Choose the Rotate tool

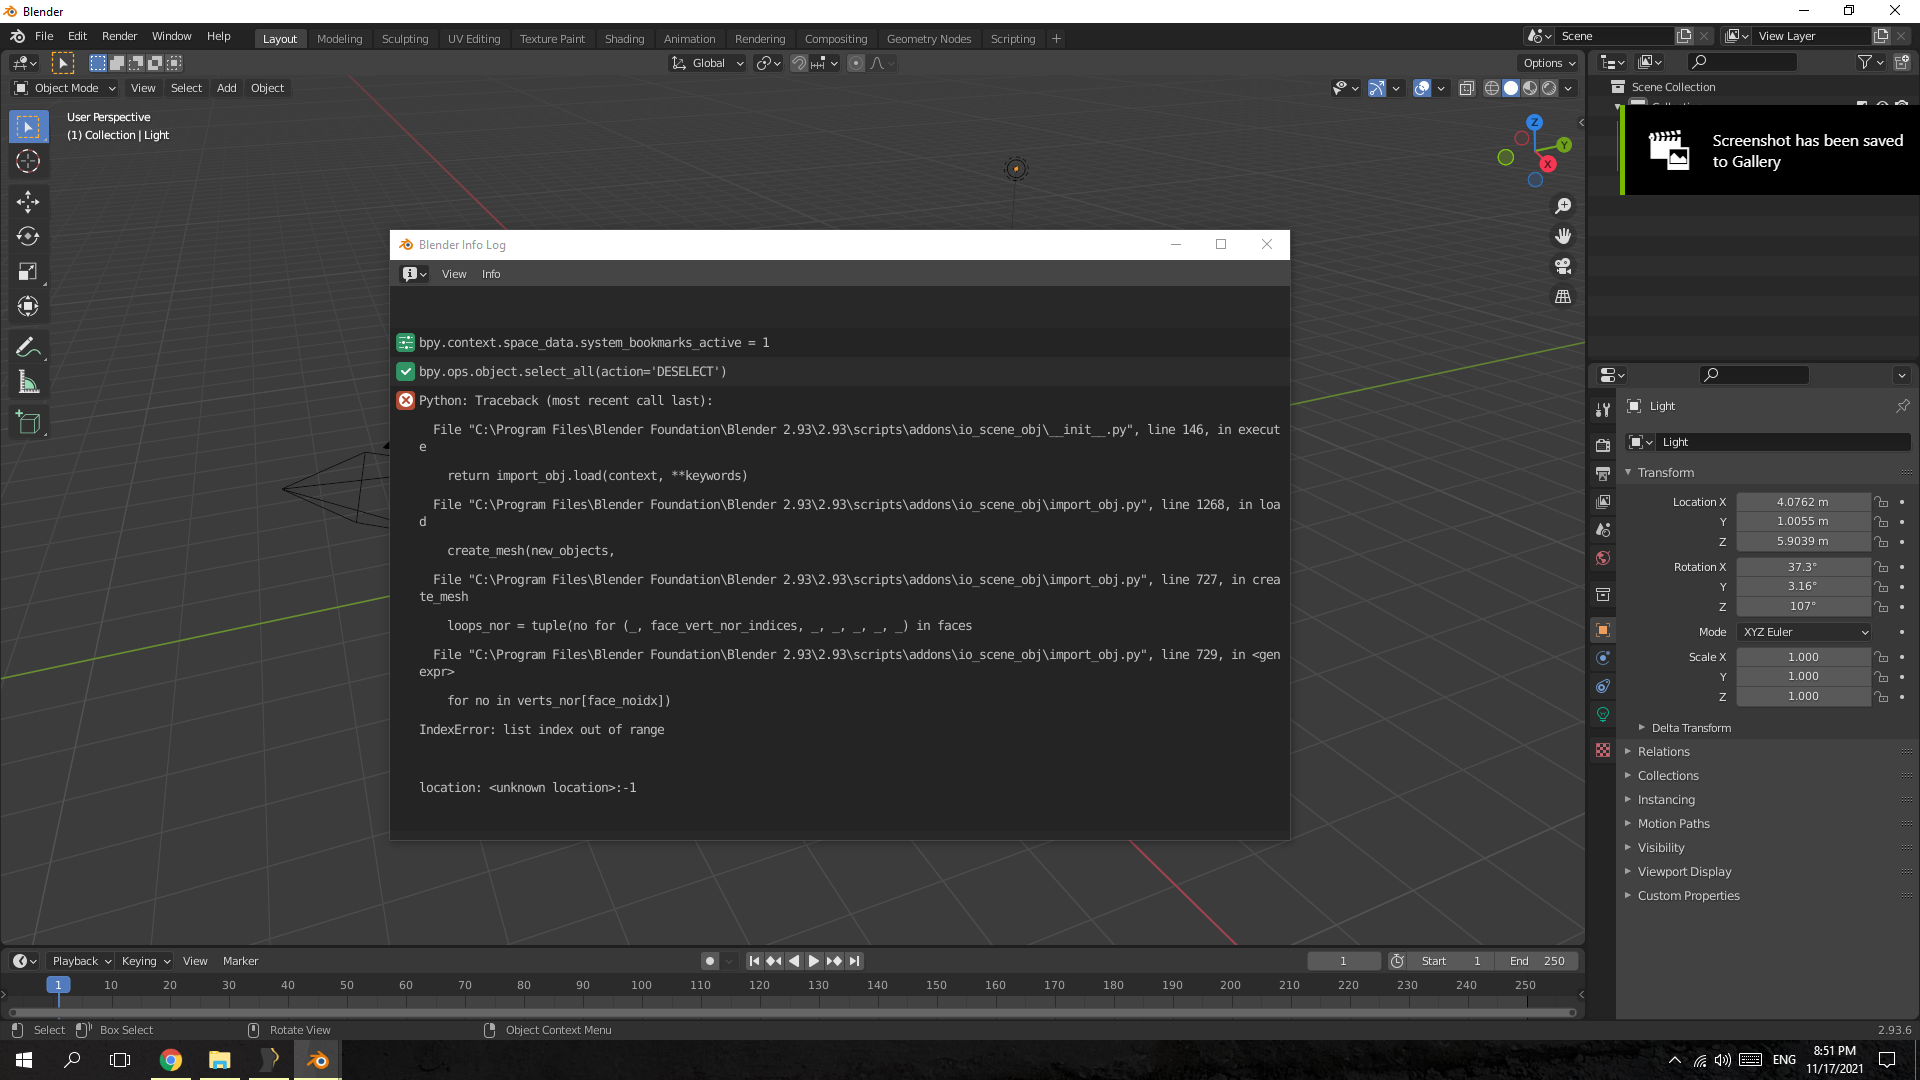pos(28,237)
